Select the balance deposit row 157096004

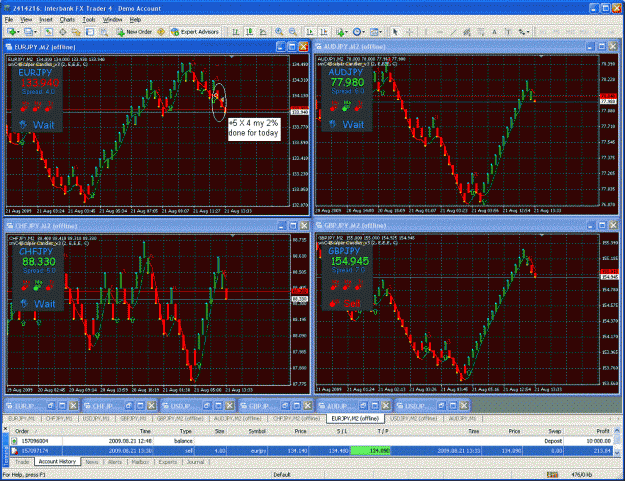click(311, 441)
